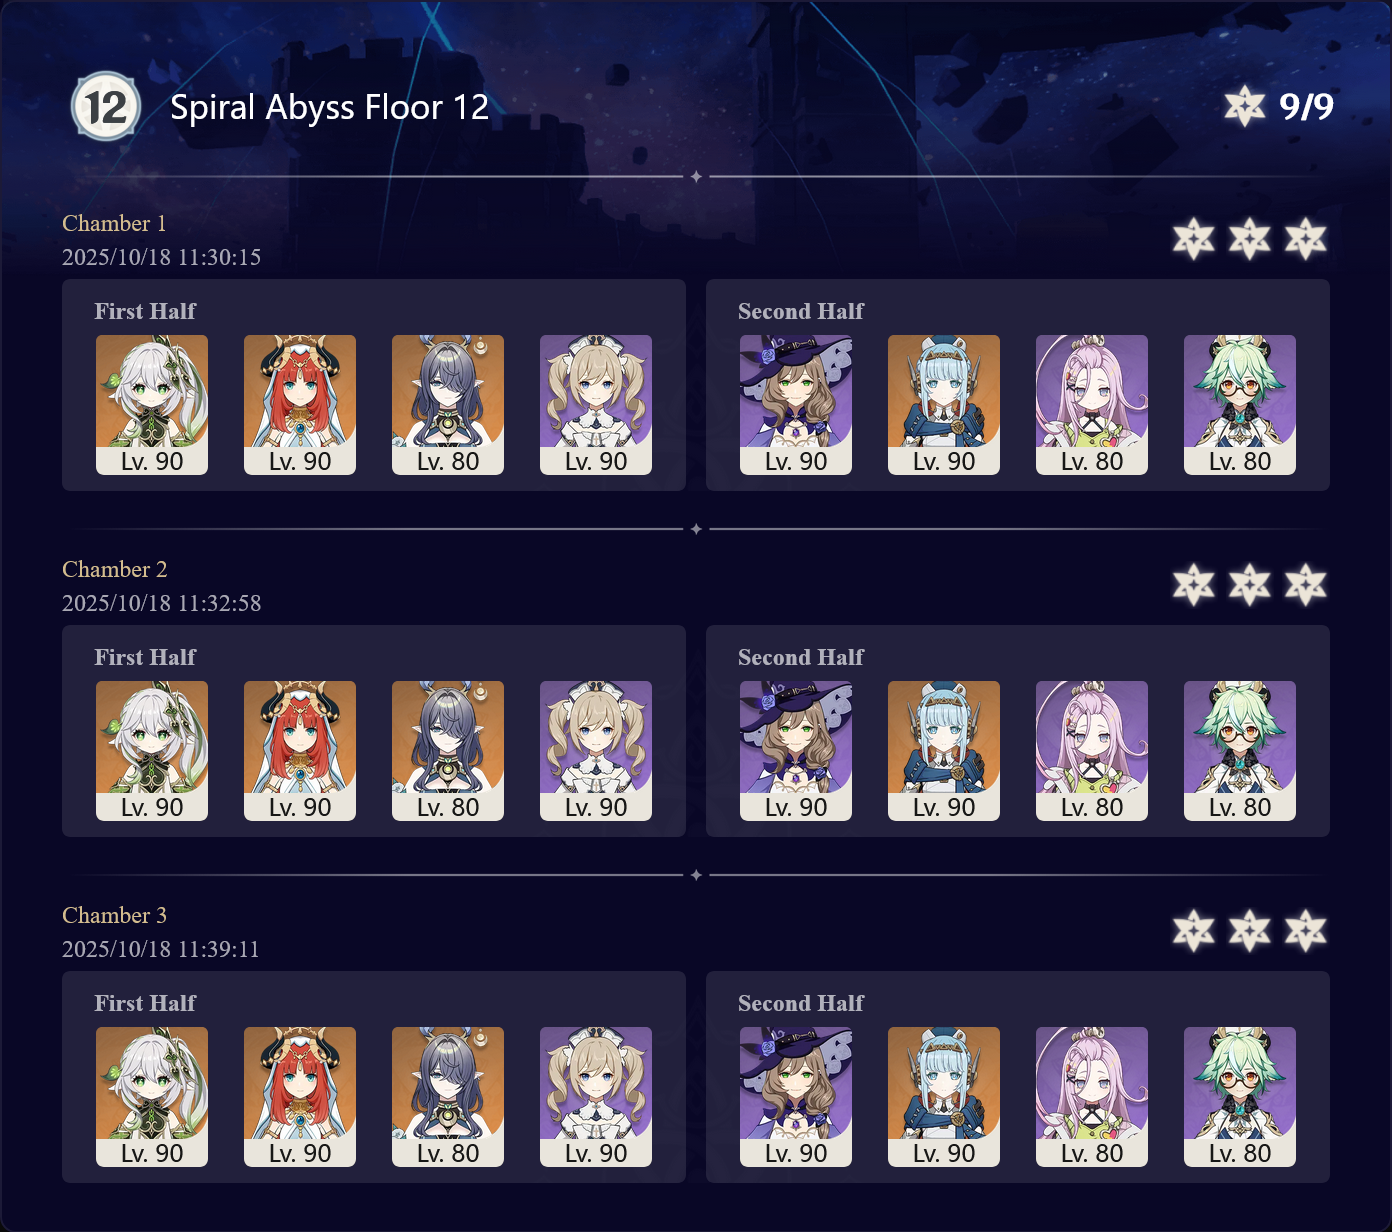Click Lisa's witch-hat portrait in Chamber 1 Second Half
Image resolution: width=1392 pixels, height=1232 pixels.
point(796,404)
